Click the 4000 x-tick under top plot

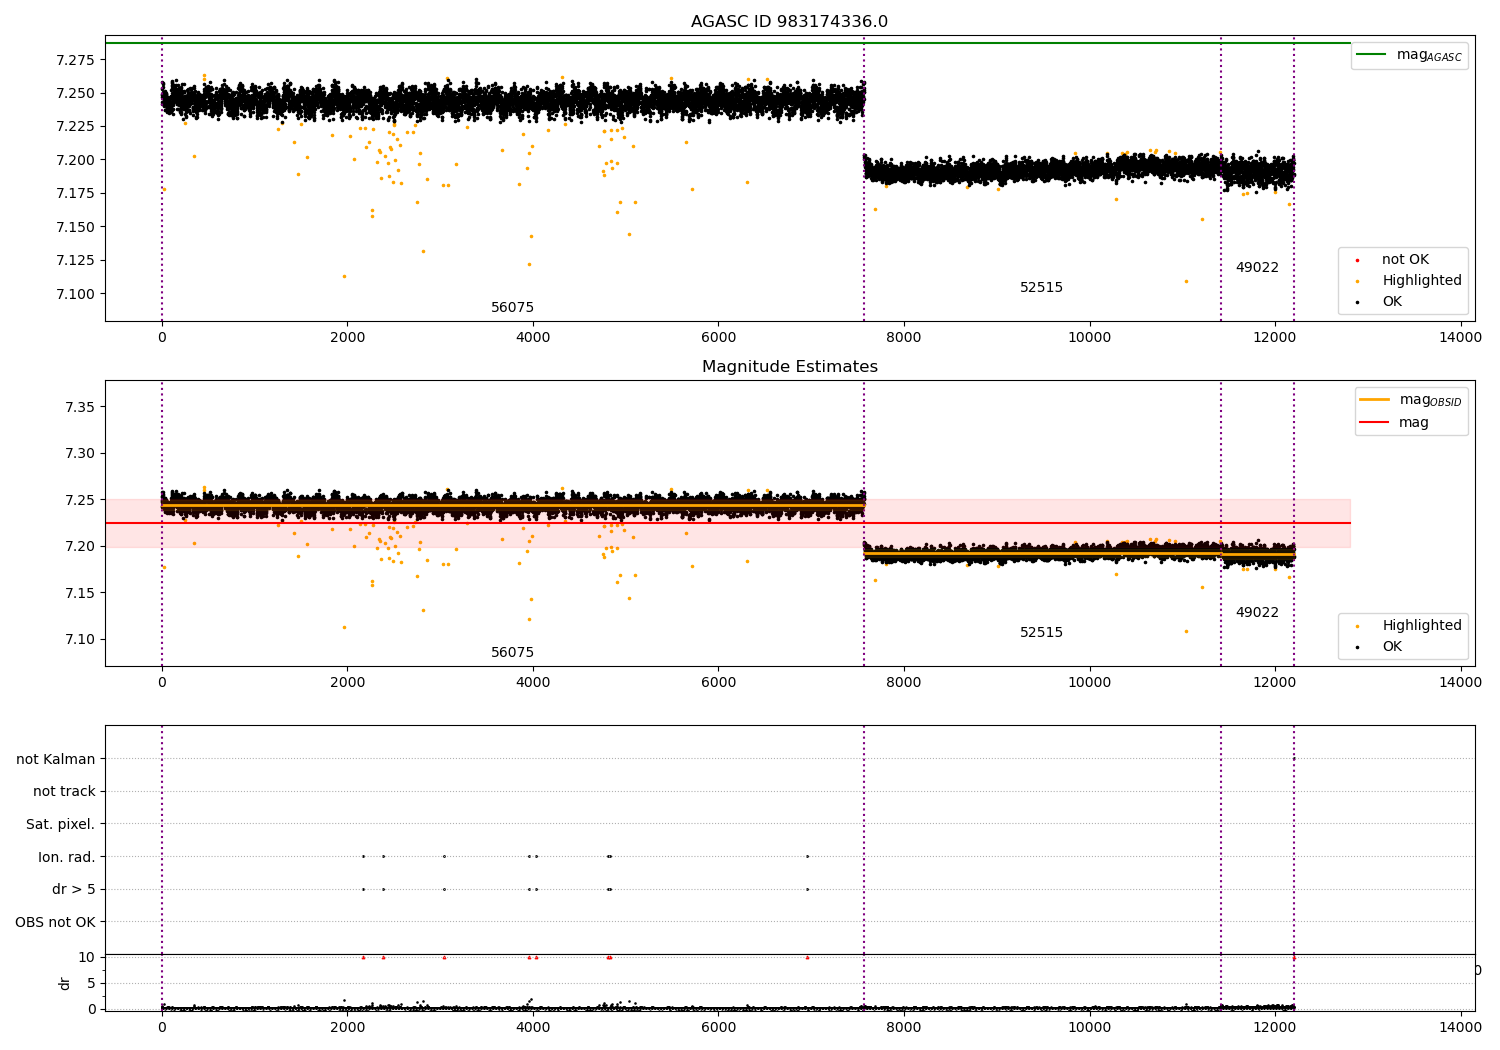[x=533, y=338]
